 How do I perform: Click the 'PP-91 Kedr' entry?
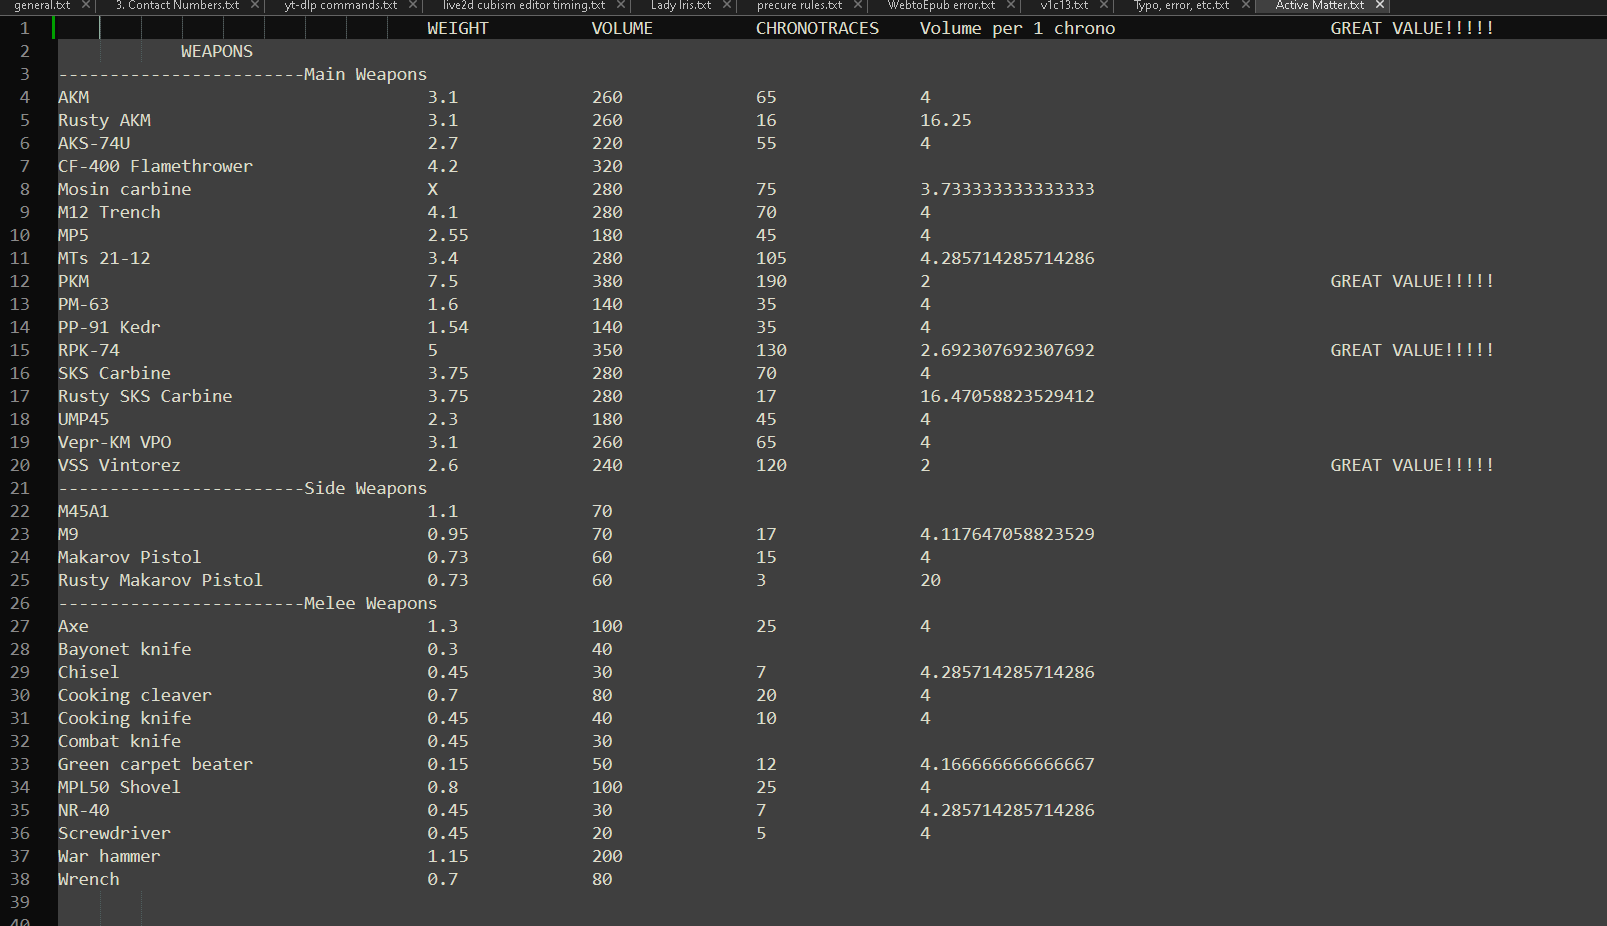click(109, 327)
